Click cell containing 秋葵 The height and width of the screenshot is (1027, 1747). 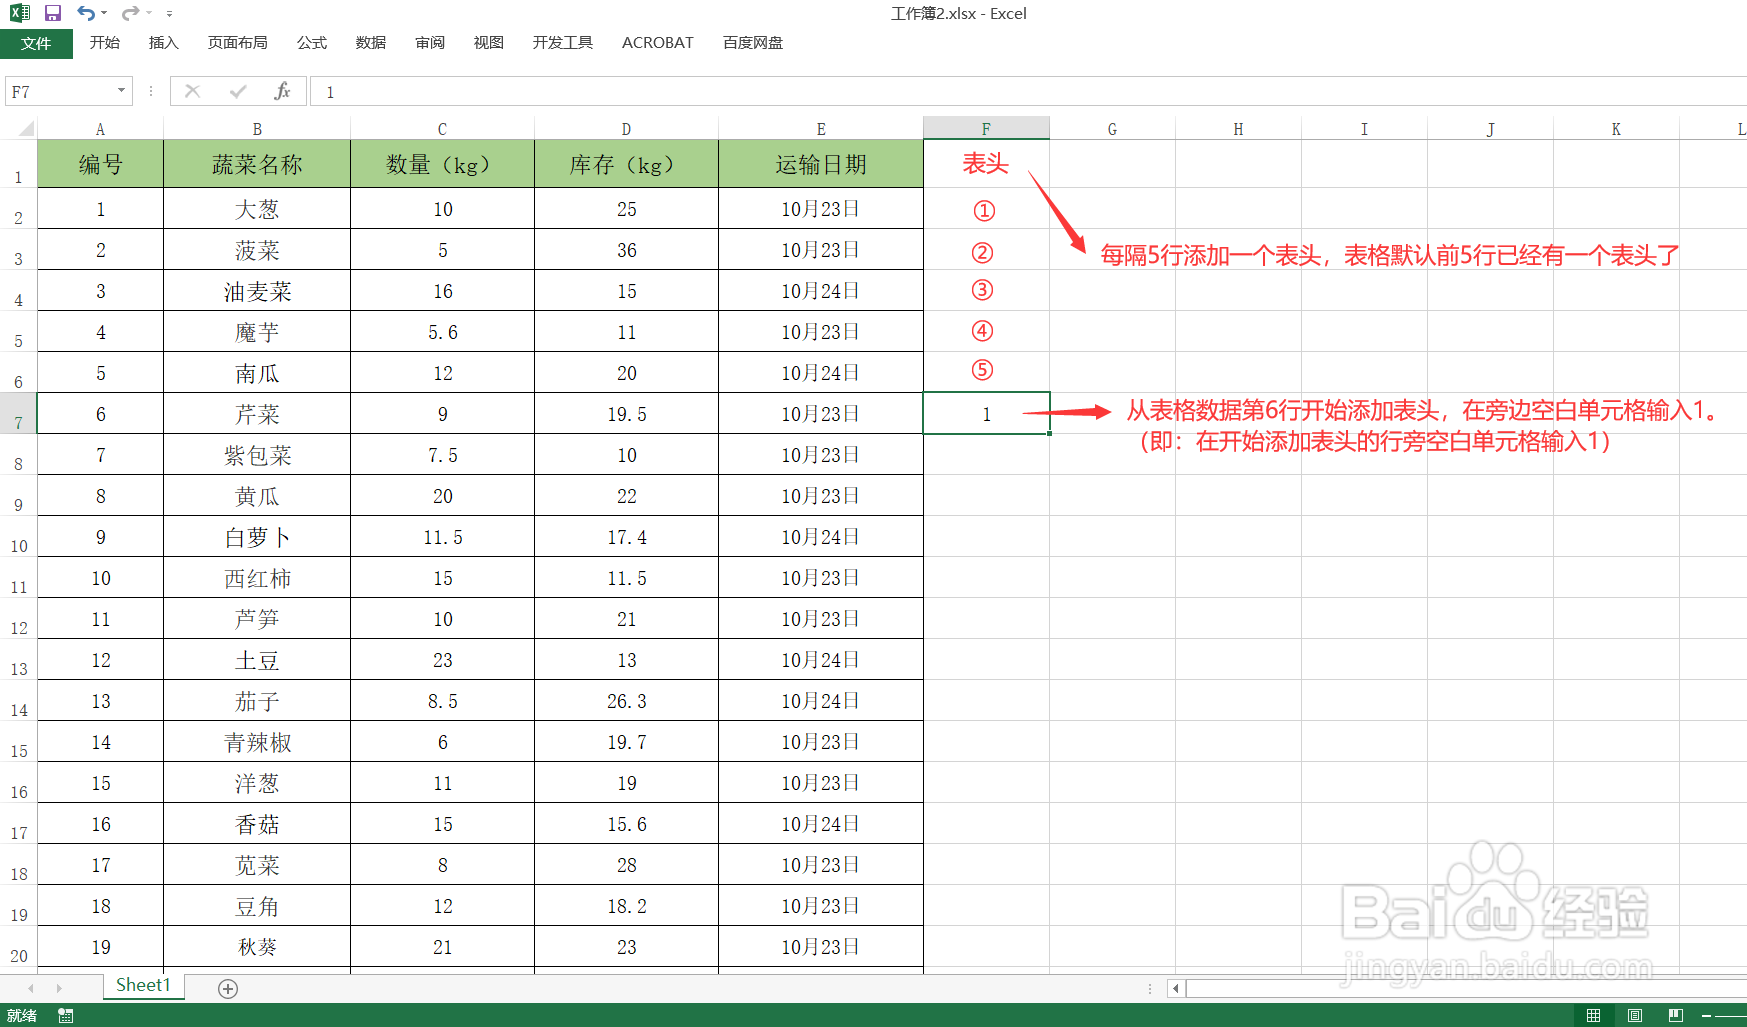(x=257, y=947)
